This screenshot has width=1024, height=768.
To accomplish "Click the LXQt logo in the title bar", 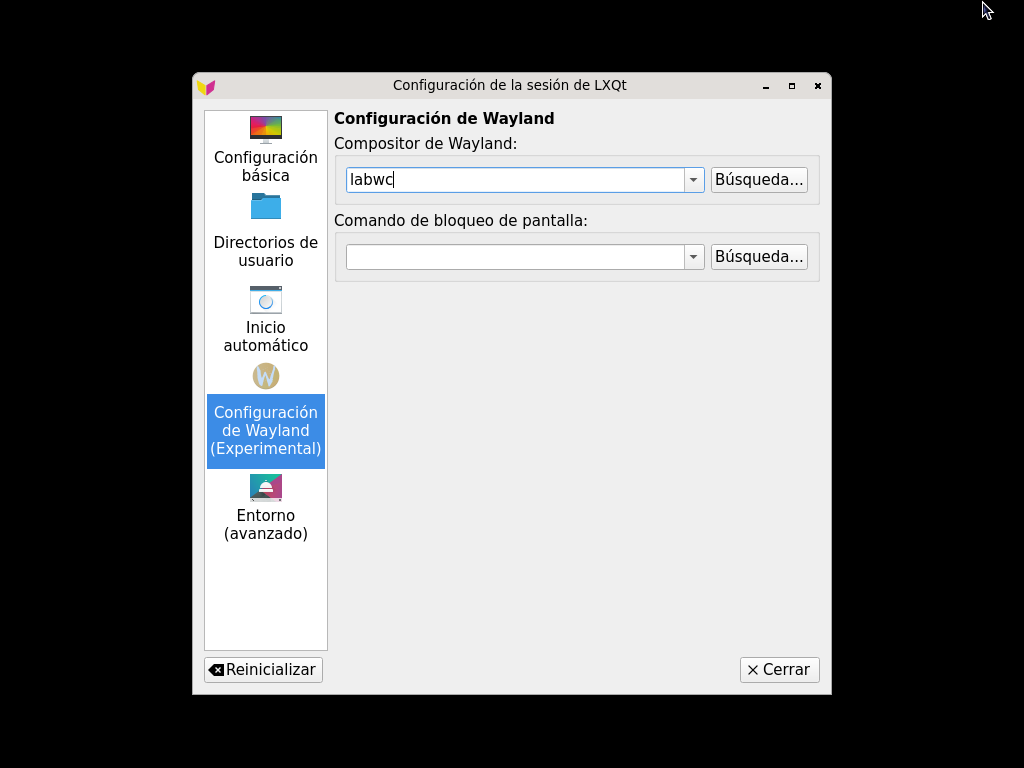I will pyautogui.click(x=206, y=87).
